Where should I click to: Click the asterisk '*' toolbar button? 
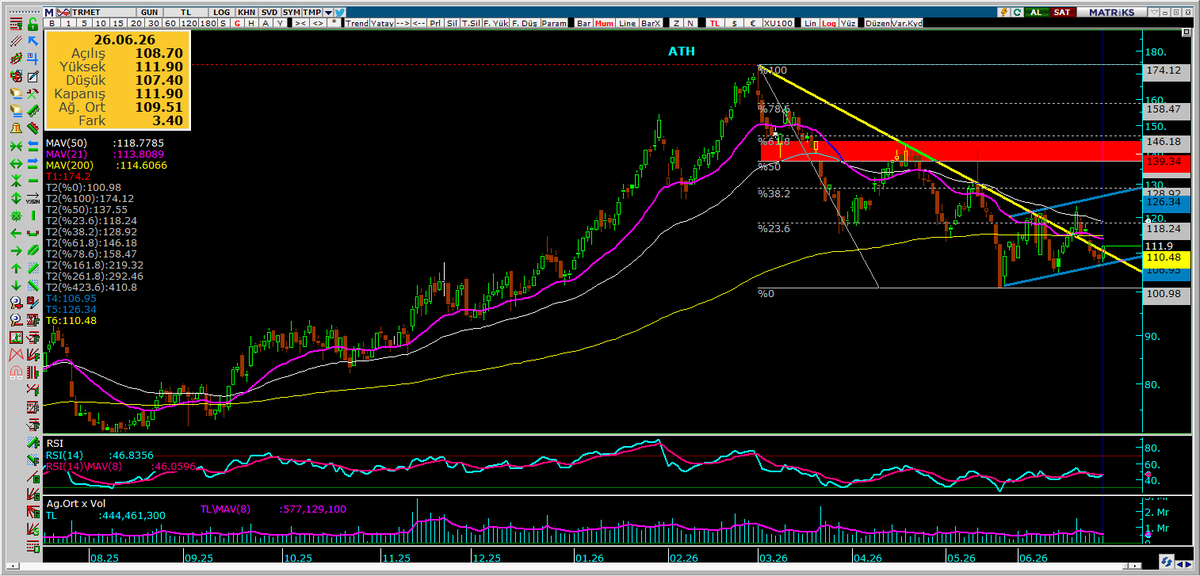[x=334, y=23]
